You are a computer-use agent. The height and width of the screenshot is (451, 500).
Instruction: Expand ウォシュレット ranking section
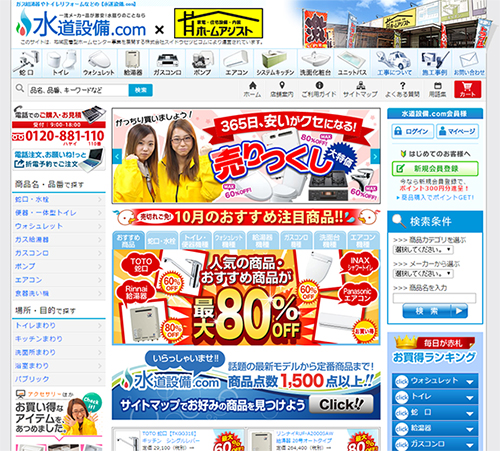click(x=435, y=381)
